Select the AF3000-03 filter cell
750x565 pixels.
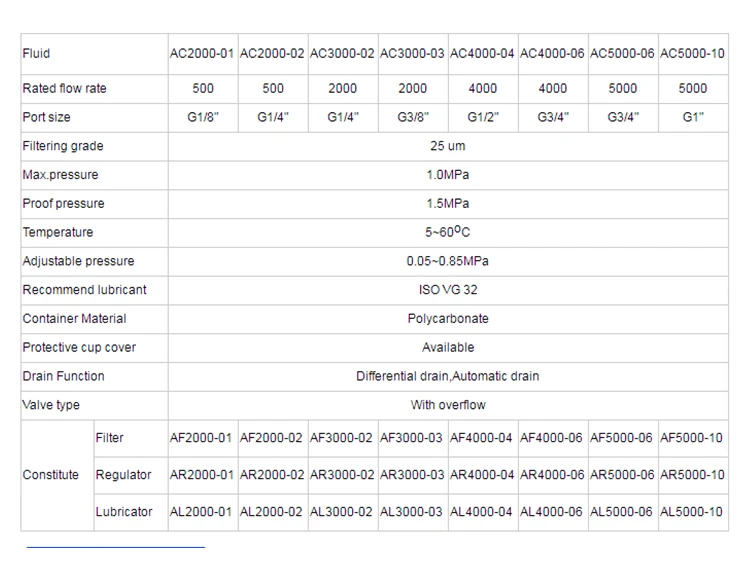tap(413, 438)
